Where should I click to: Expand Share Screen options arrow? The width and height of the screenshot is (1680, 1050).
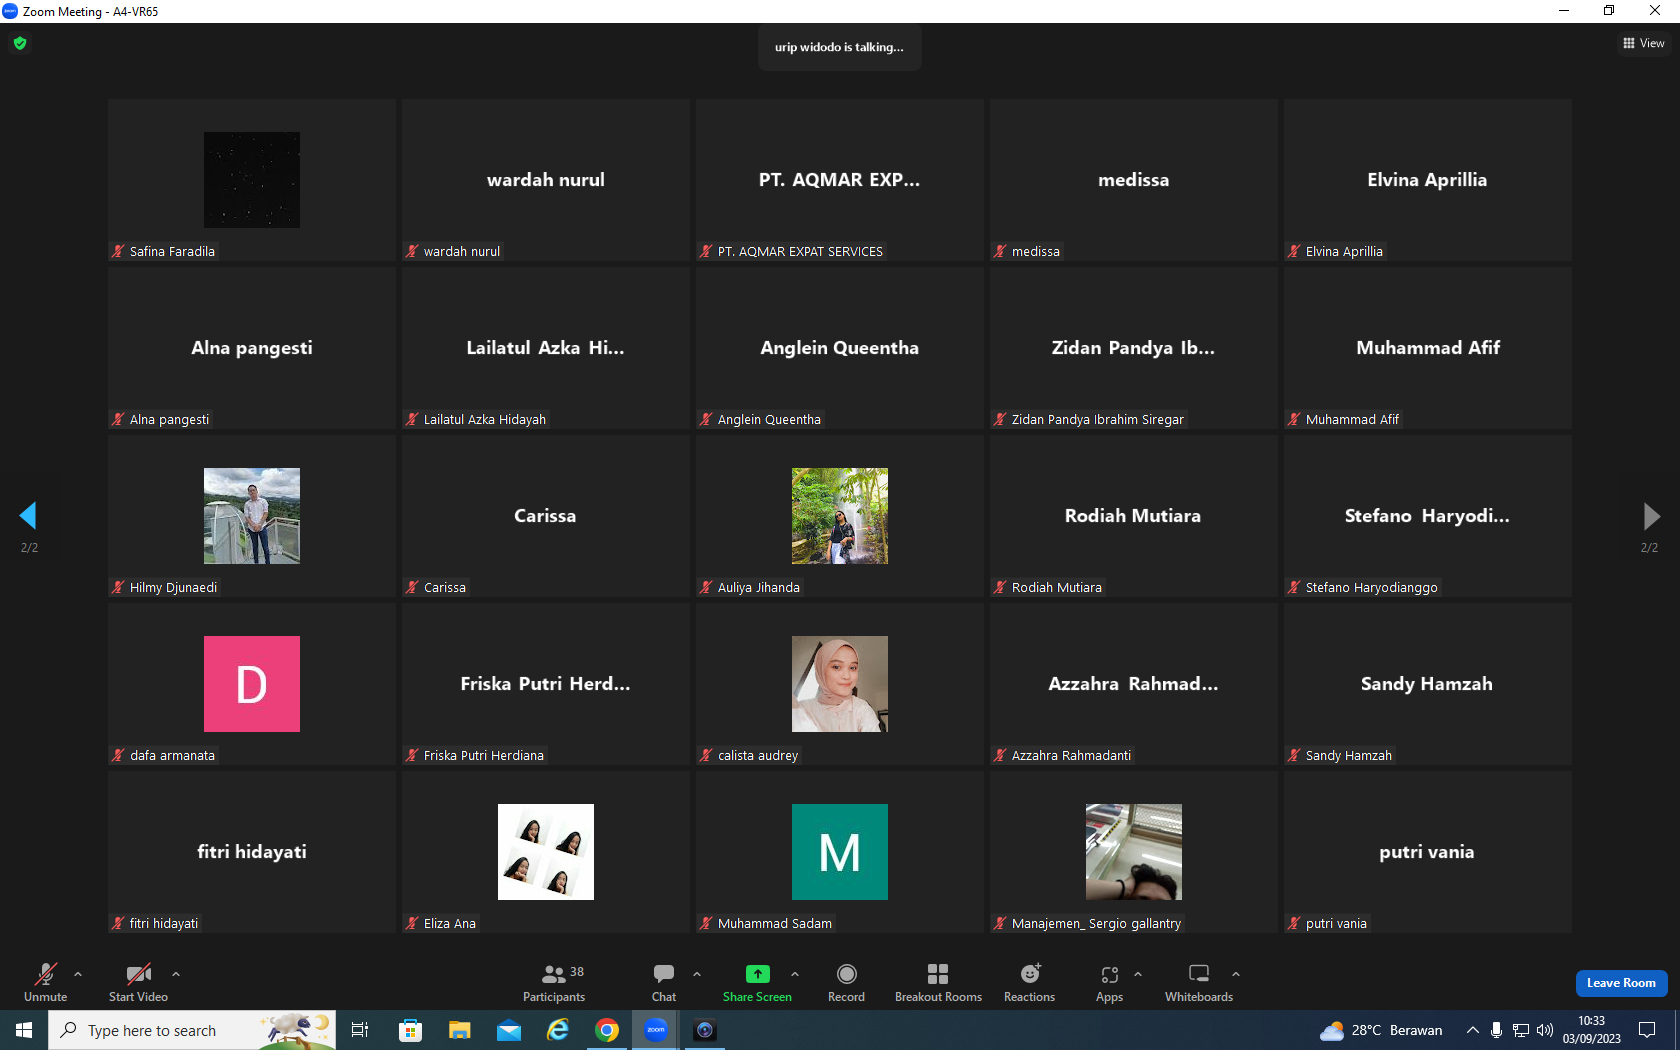[795, 973]
